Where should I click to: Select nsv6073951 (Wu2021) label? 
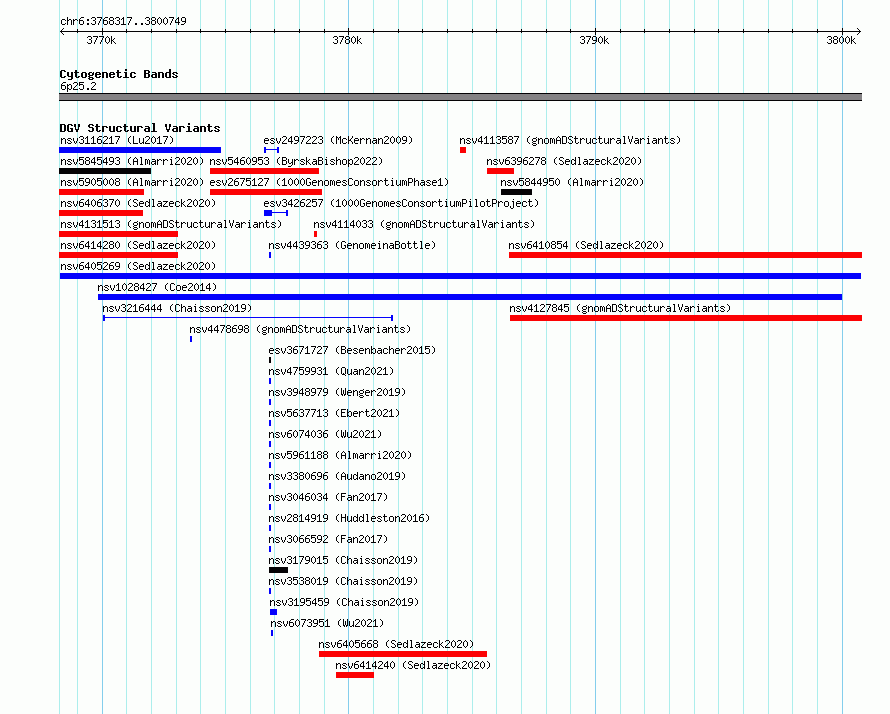[x=327, y=623]
